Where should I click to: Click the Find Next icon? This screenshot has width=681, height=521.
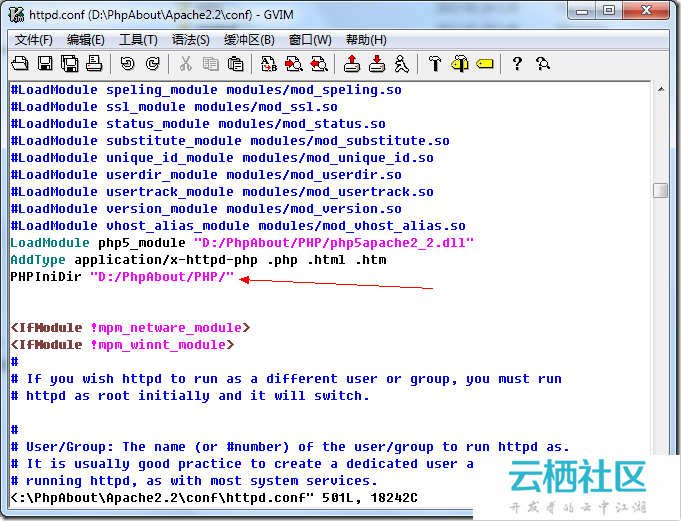(294, 64)
